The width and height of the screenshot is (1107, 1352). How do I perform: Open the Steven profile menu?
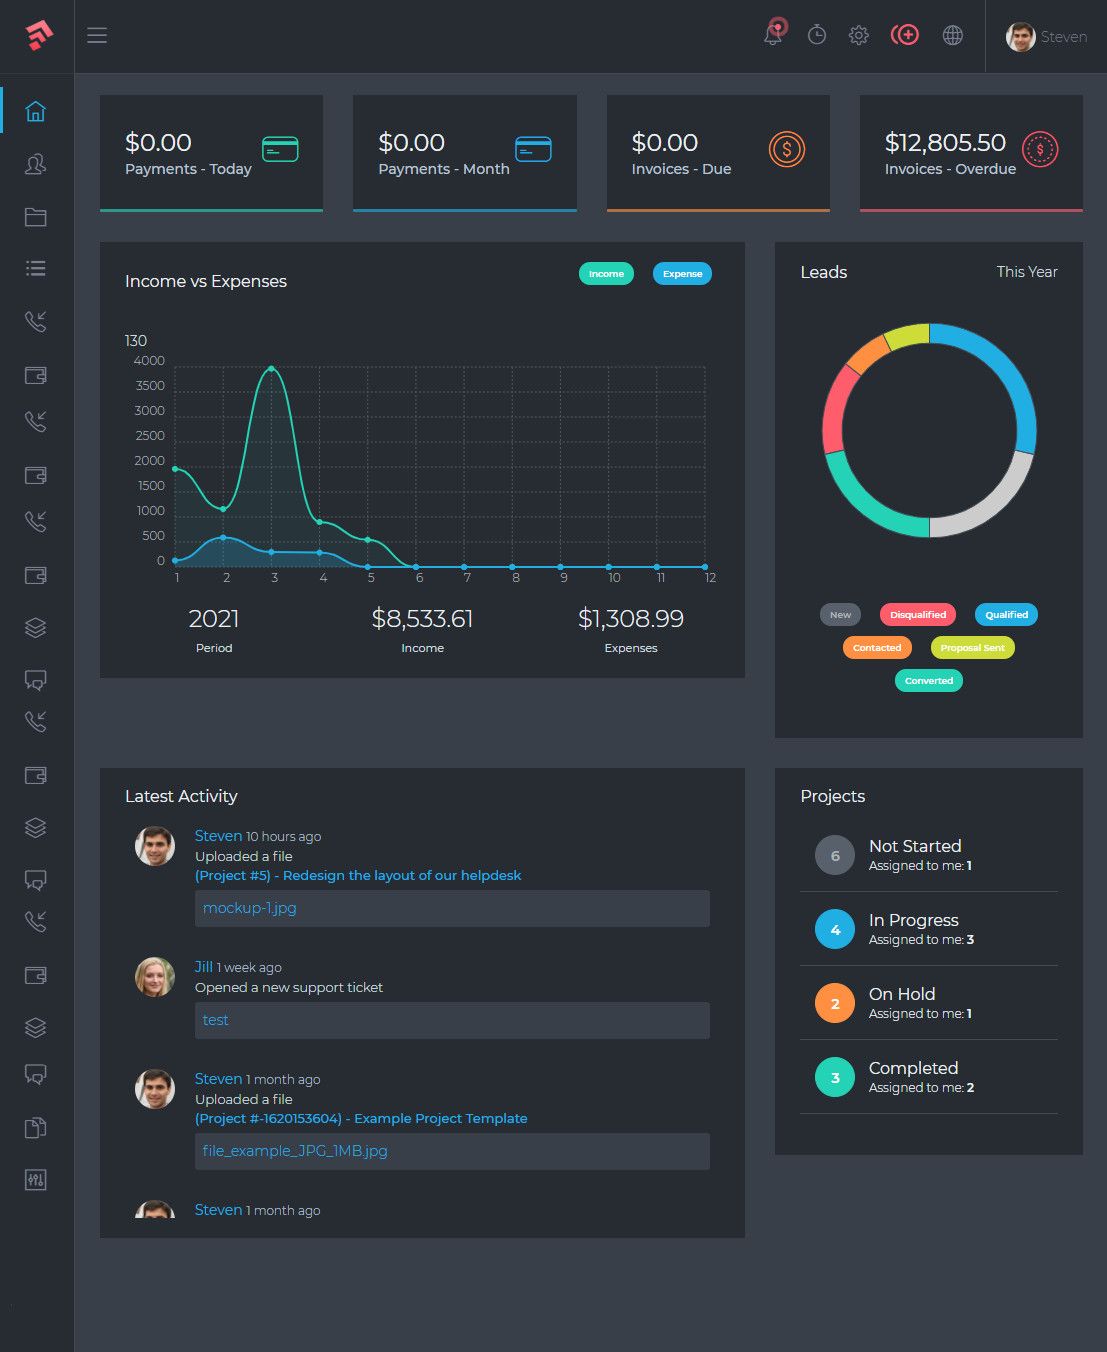tap(1045, 36)
